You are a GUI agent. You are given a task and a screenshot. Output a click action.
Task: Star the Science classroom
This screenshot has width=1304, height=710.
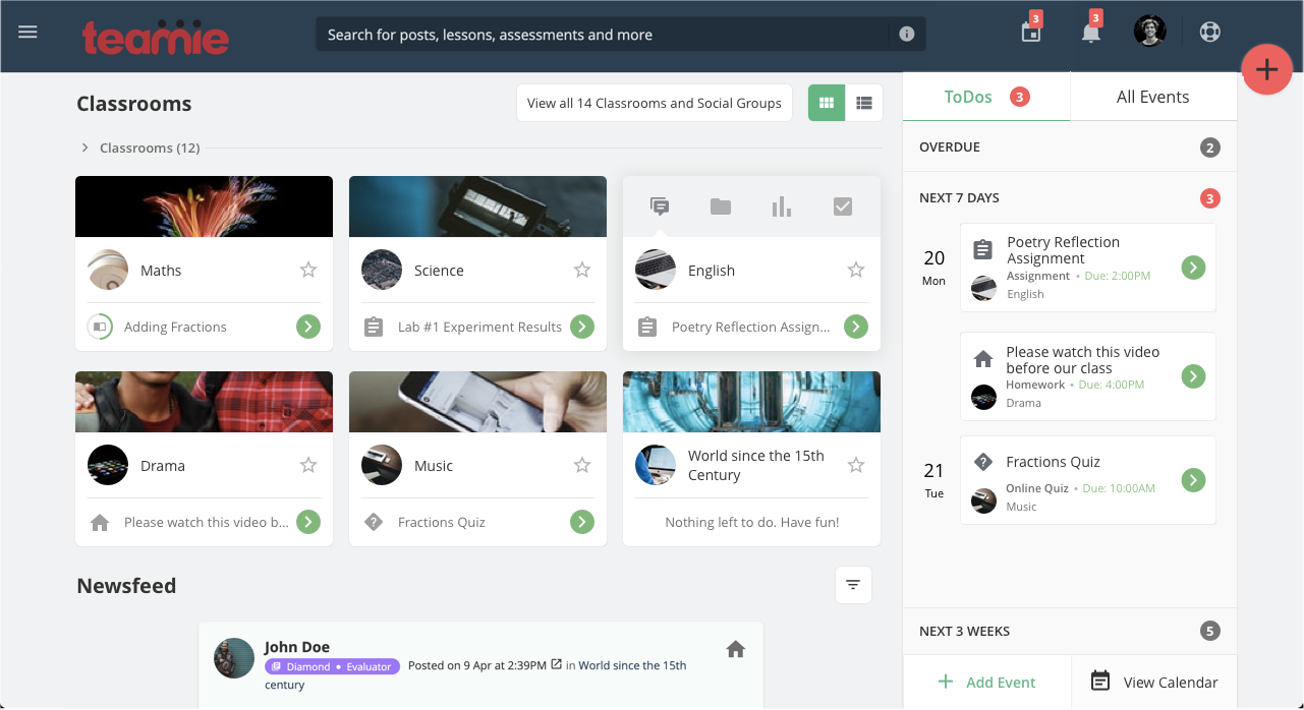[582, 270]
